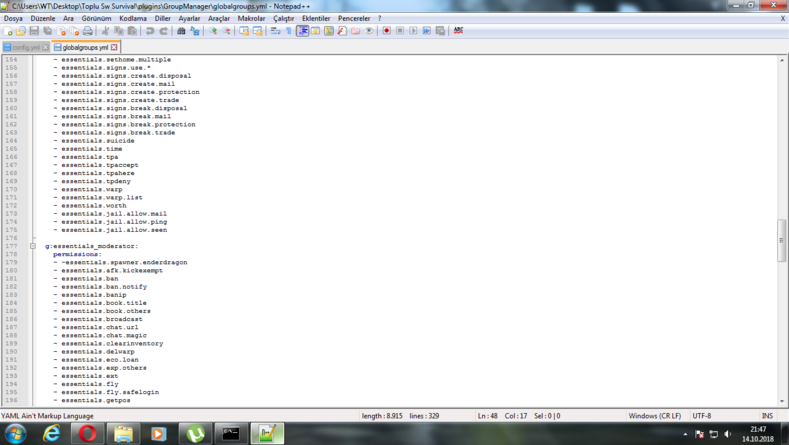Save the current recorded macro icon
This screenshot has height=445, width=789.
point(440,31)
